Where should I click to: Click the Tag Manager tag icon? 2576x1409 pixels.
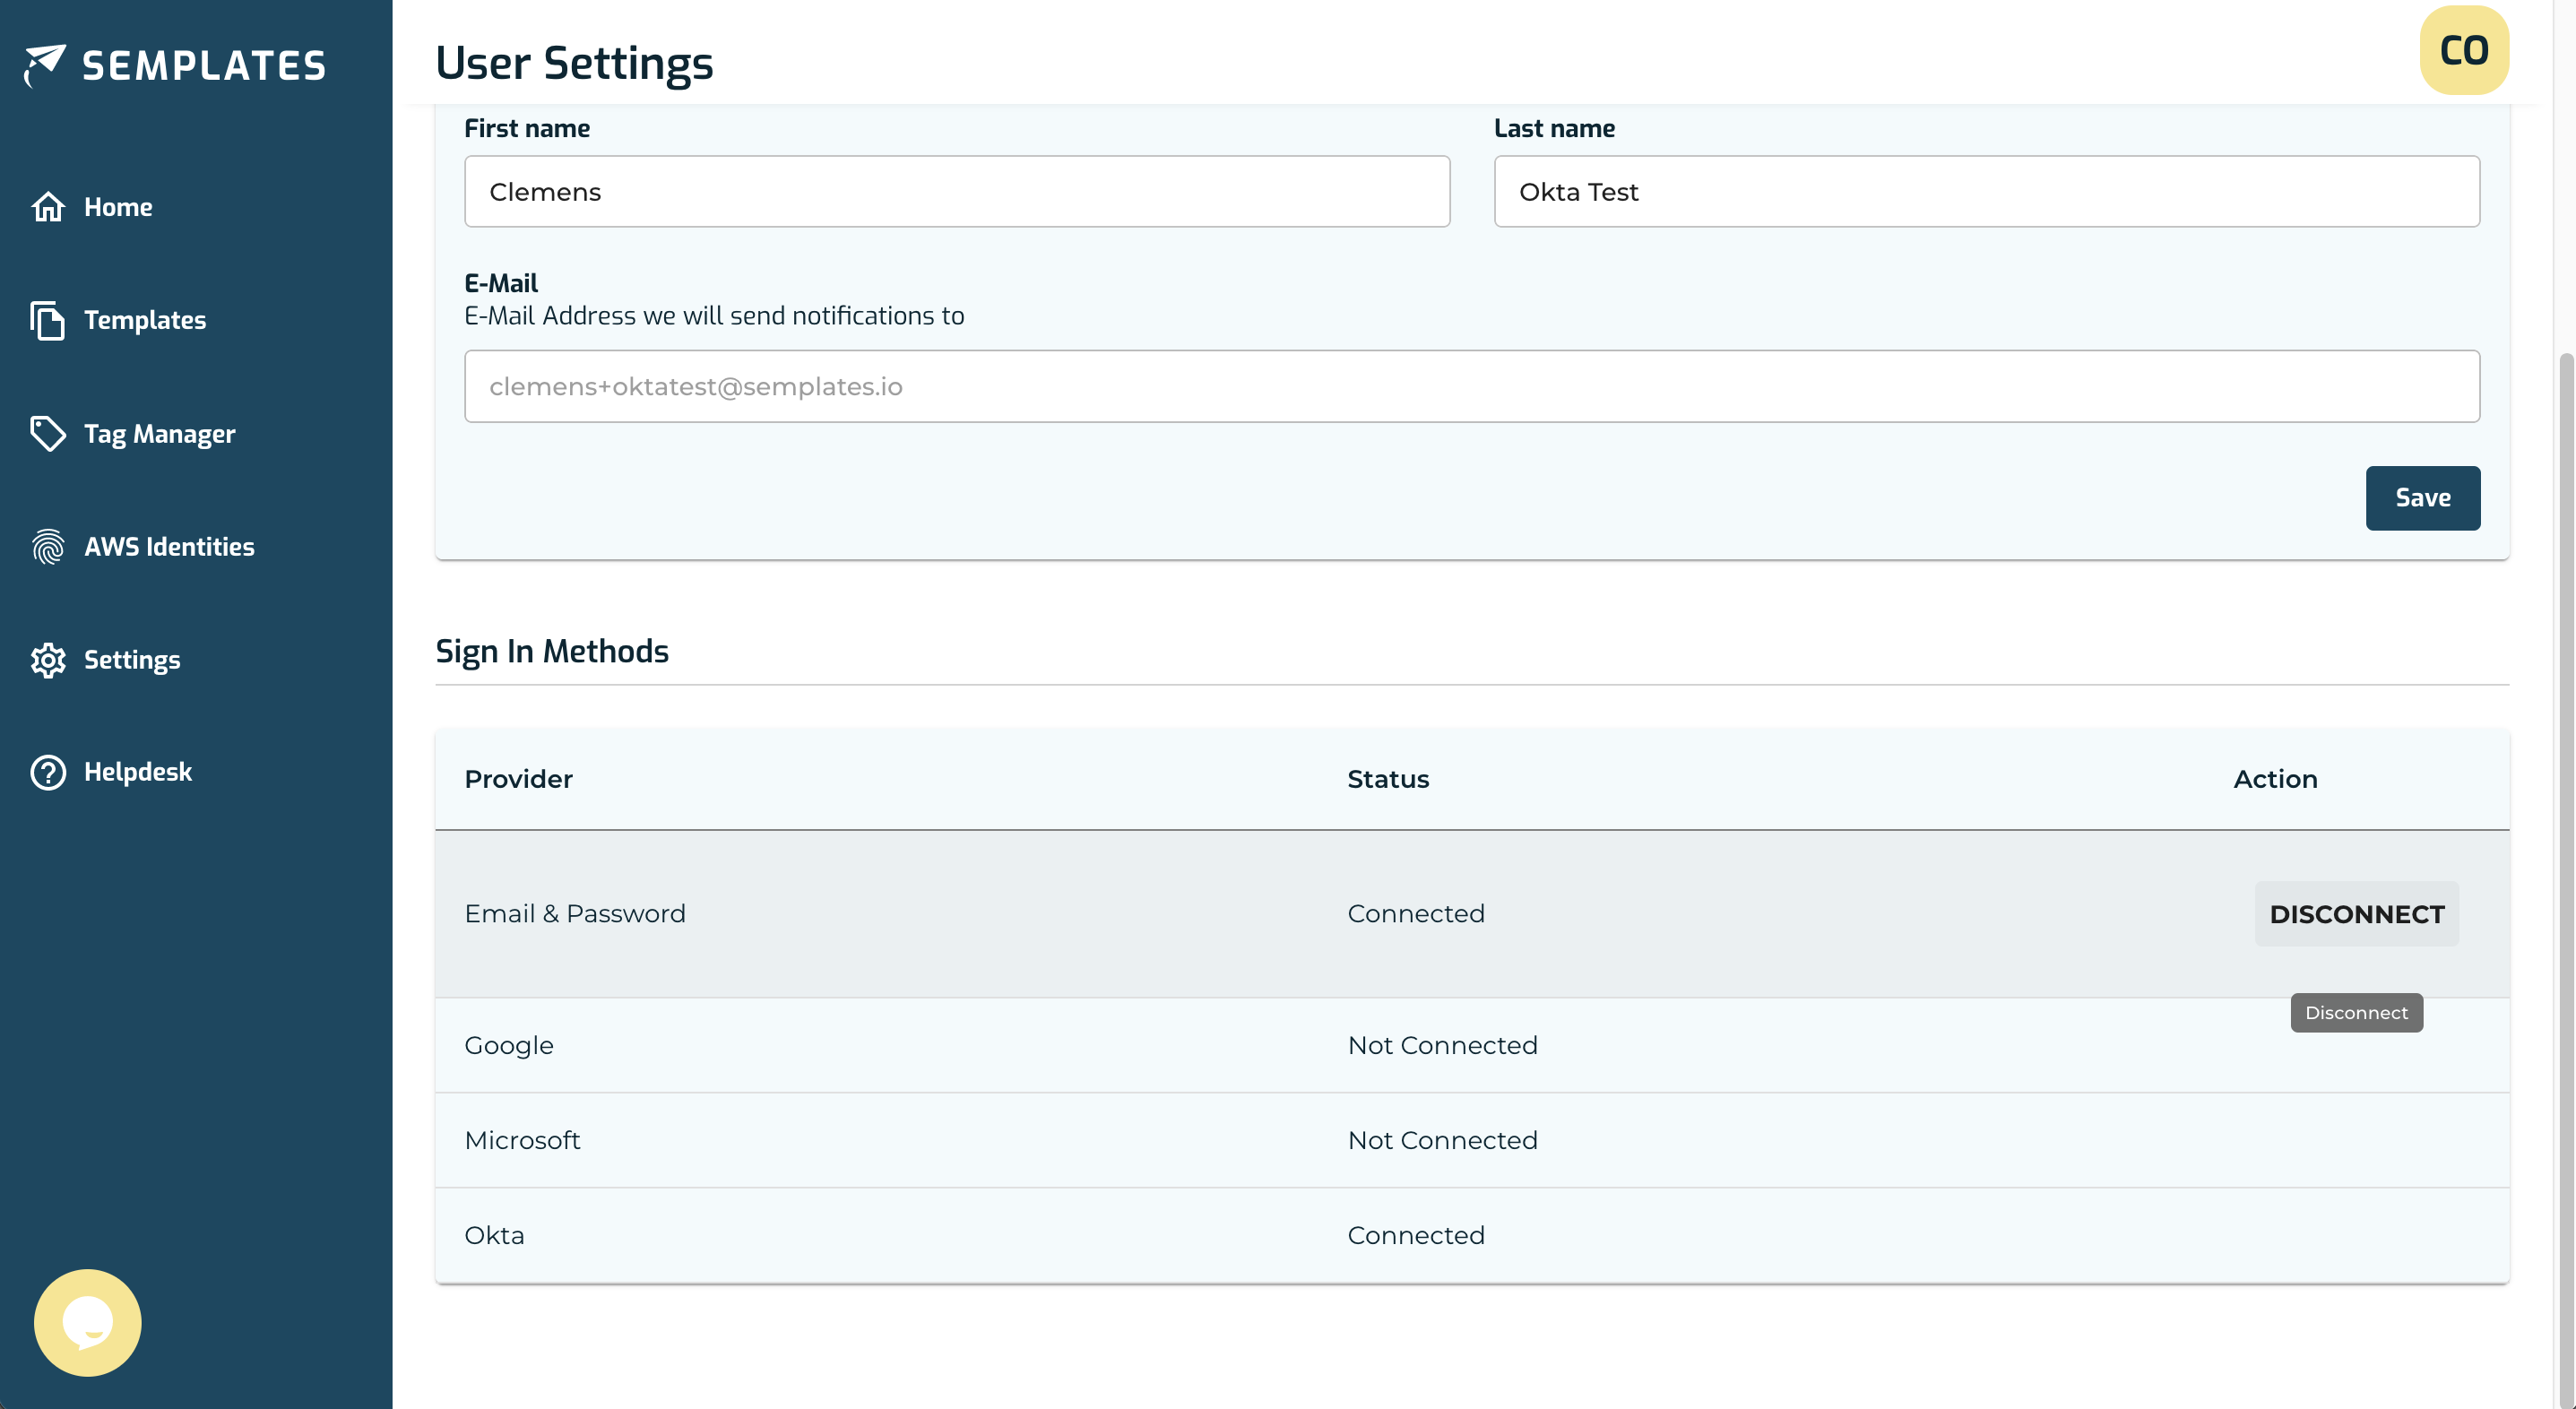click(x=48, y=434)
